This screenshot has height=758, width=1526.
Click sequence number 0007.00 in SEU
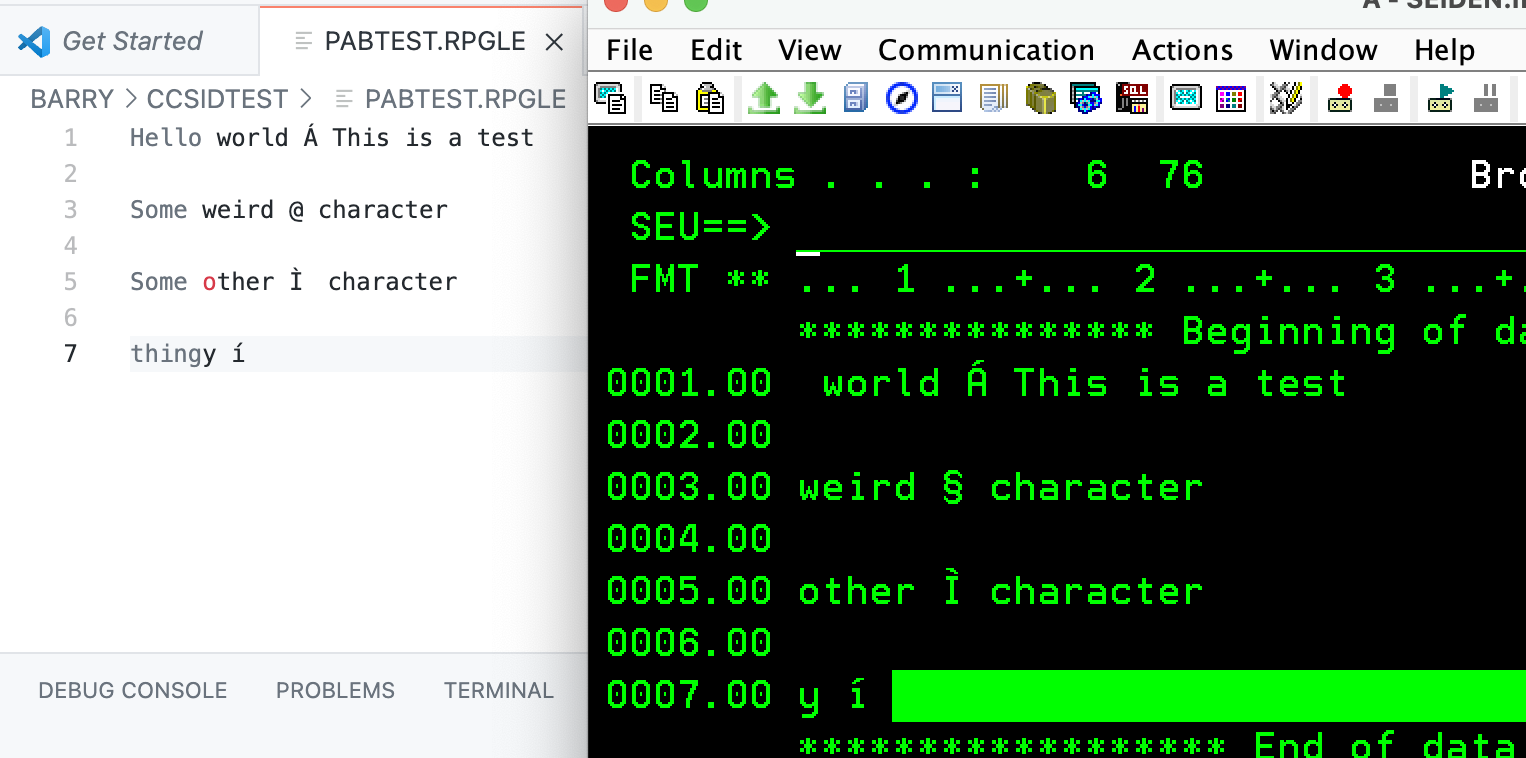(689, 695)
